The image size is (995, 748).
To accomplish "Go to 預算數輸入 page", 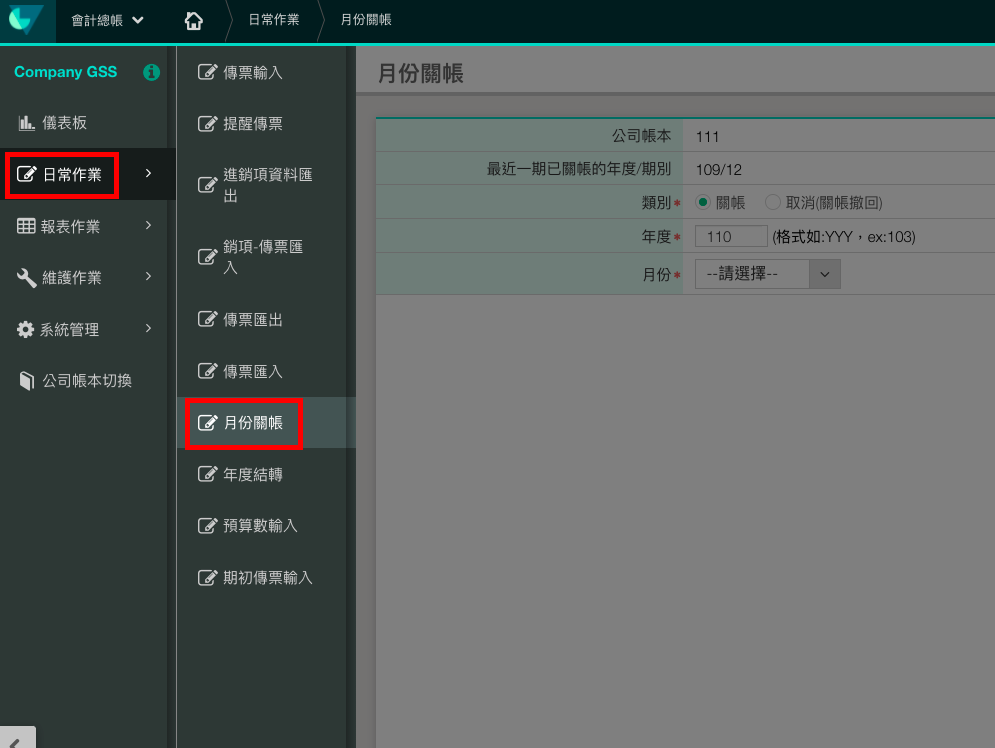I will tap(260, 526).
